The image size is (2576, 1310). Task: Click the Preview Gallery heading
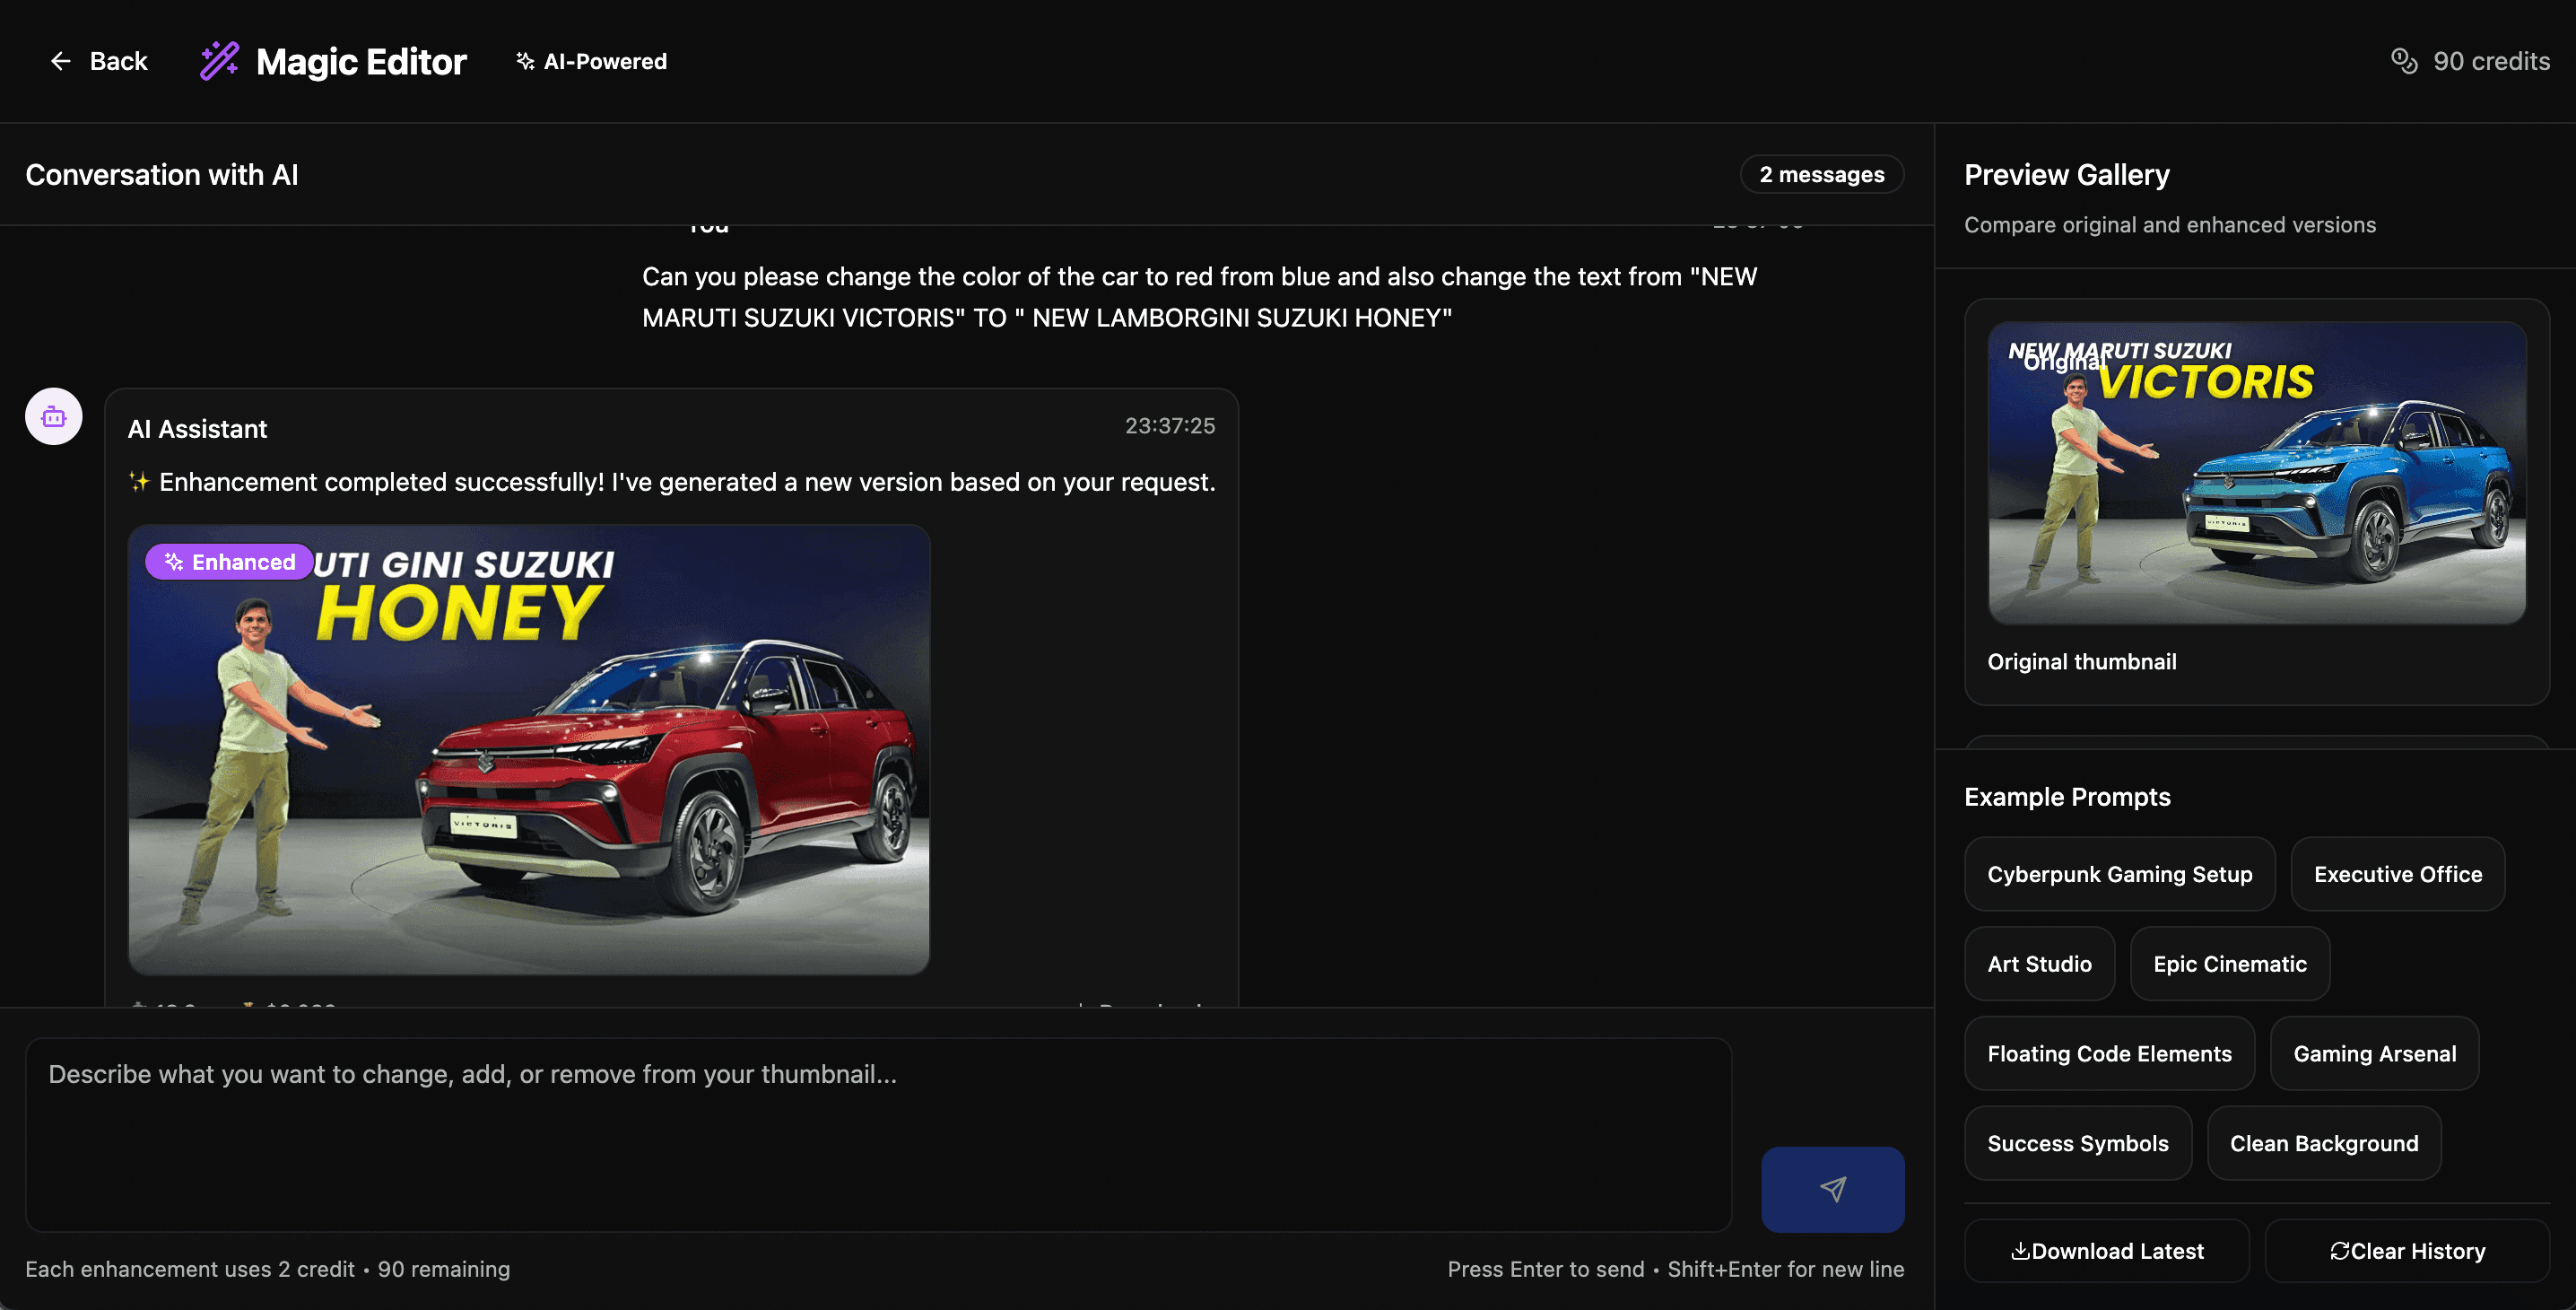(x=2066, y=175)
